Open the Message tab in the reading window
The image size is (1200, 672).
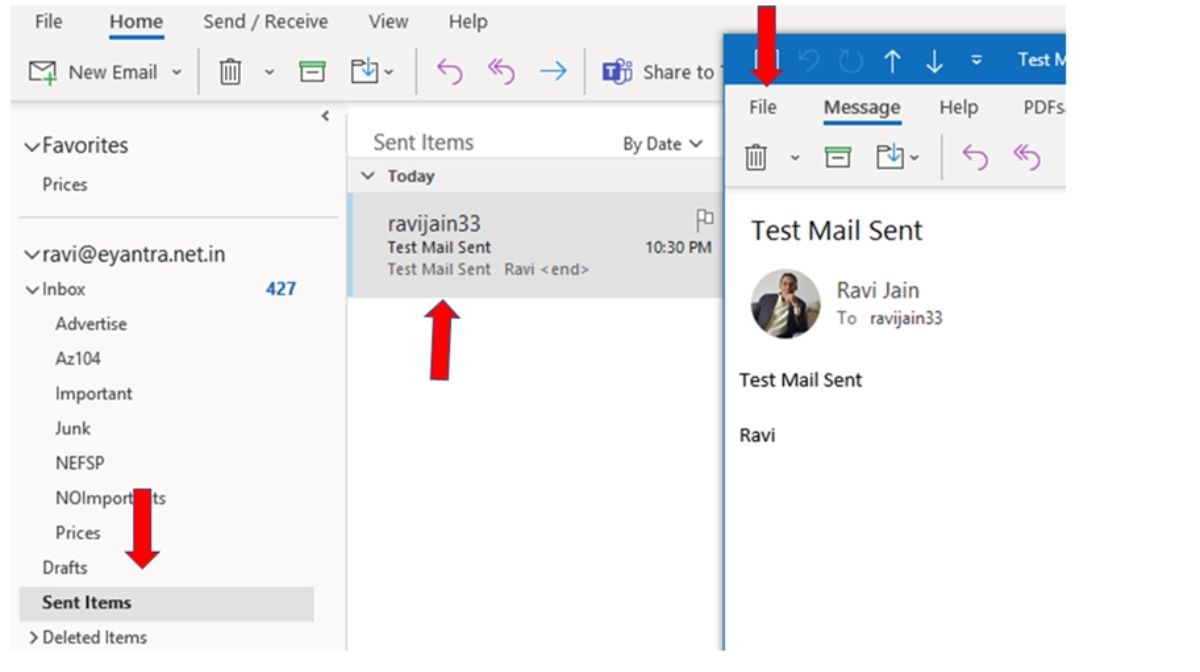861,107
